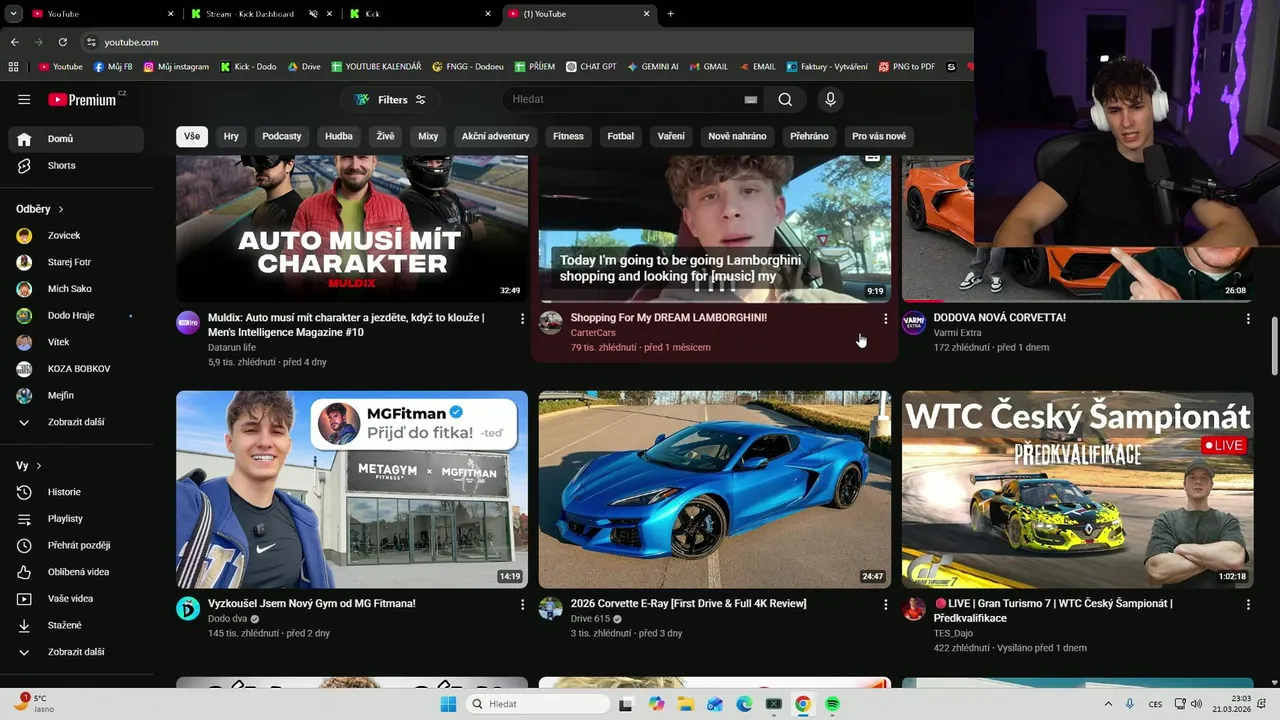Open Stažené in the sidebar

(x=76, y=625)
